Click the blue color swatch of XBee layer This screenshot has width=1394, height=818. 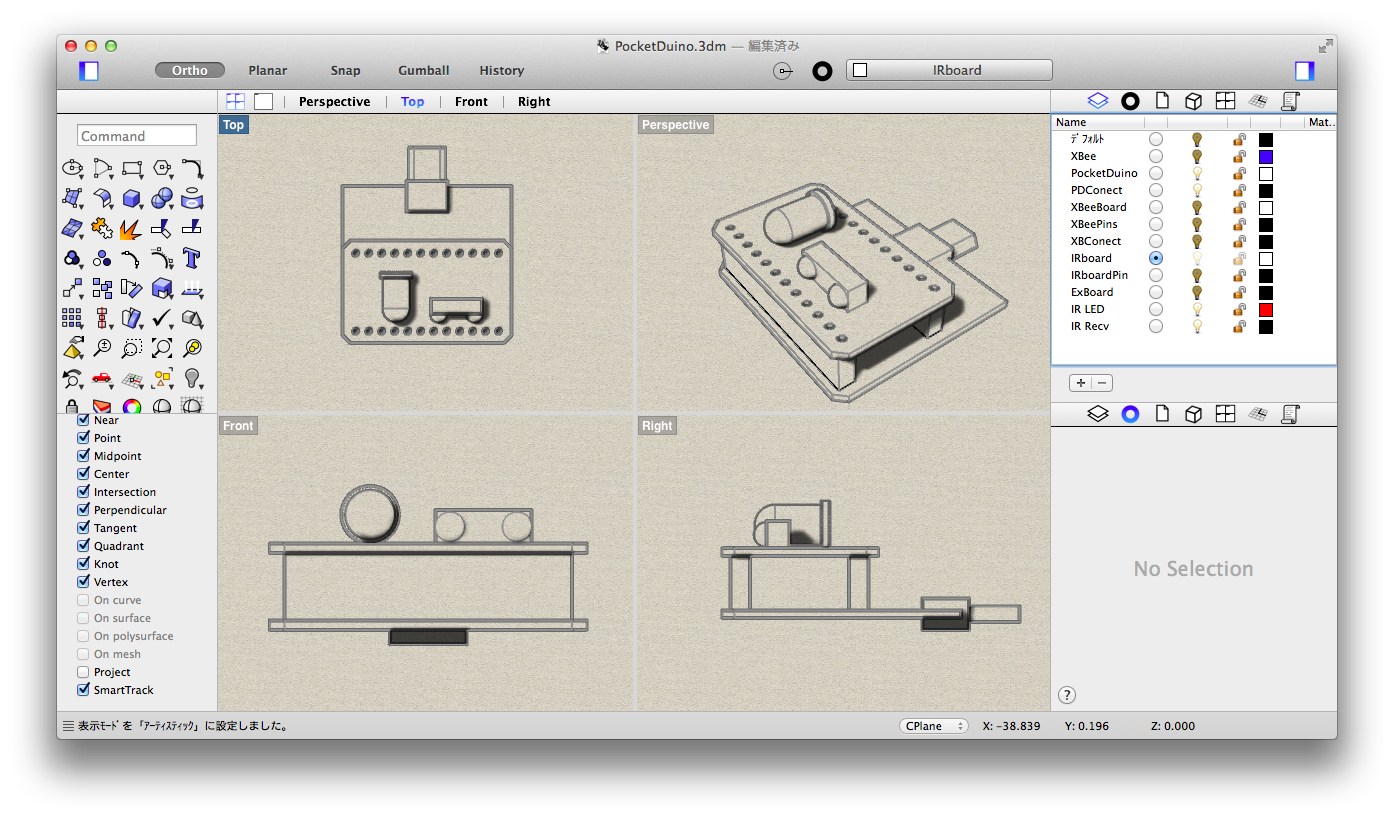click(x=1265, y=157)
